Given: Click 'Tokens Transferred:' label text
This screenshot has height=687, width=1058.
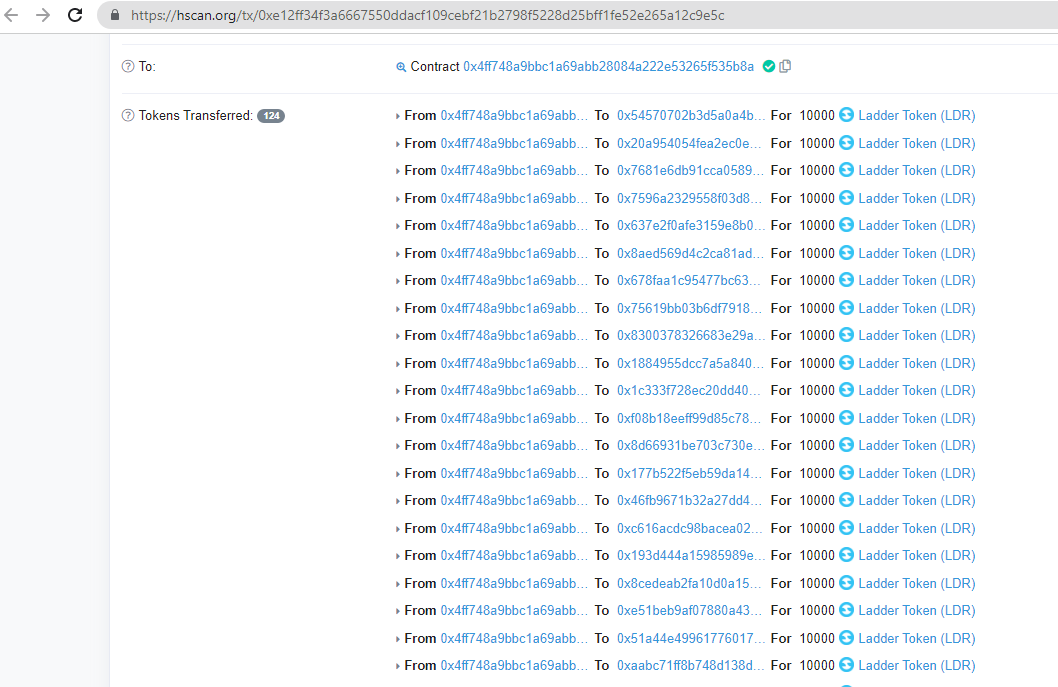Looking at the screenshot, I should point(196,115).
